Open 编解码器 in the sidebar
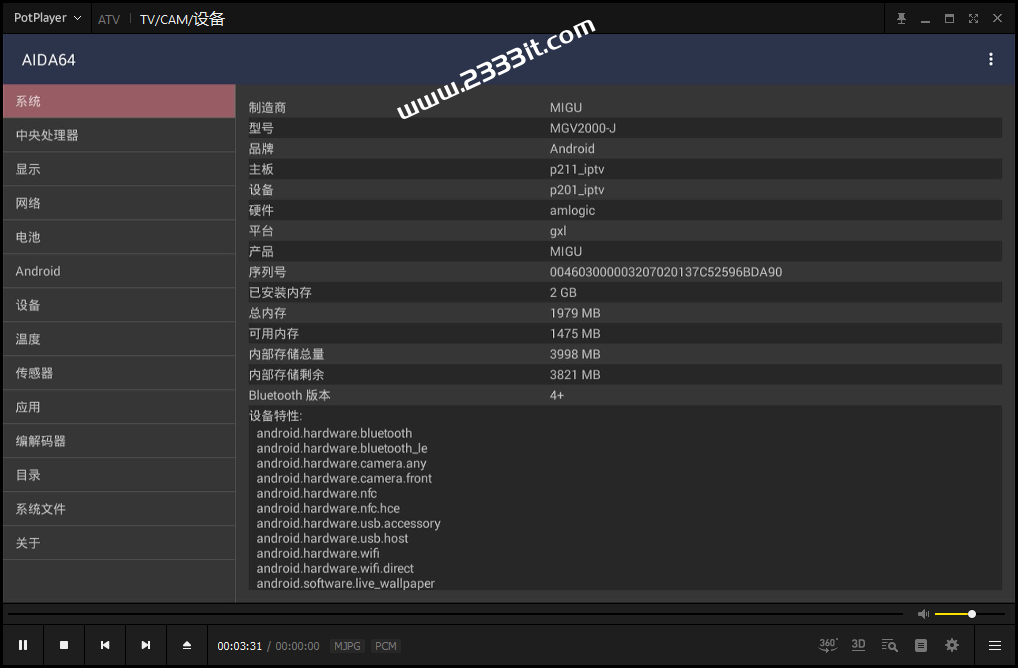Viewport: 1018px width, 668px height. click(119, 441)
